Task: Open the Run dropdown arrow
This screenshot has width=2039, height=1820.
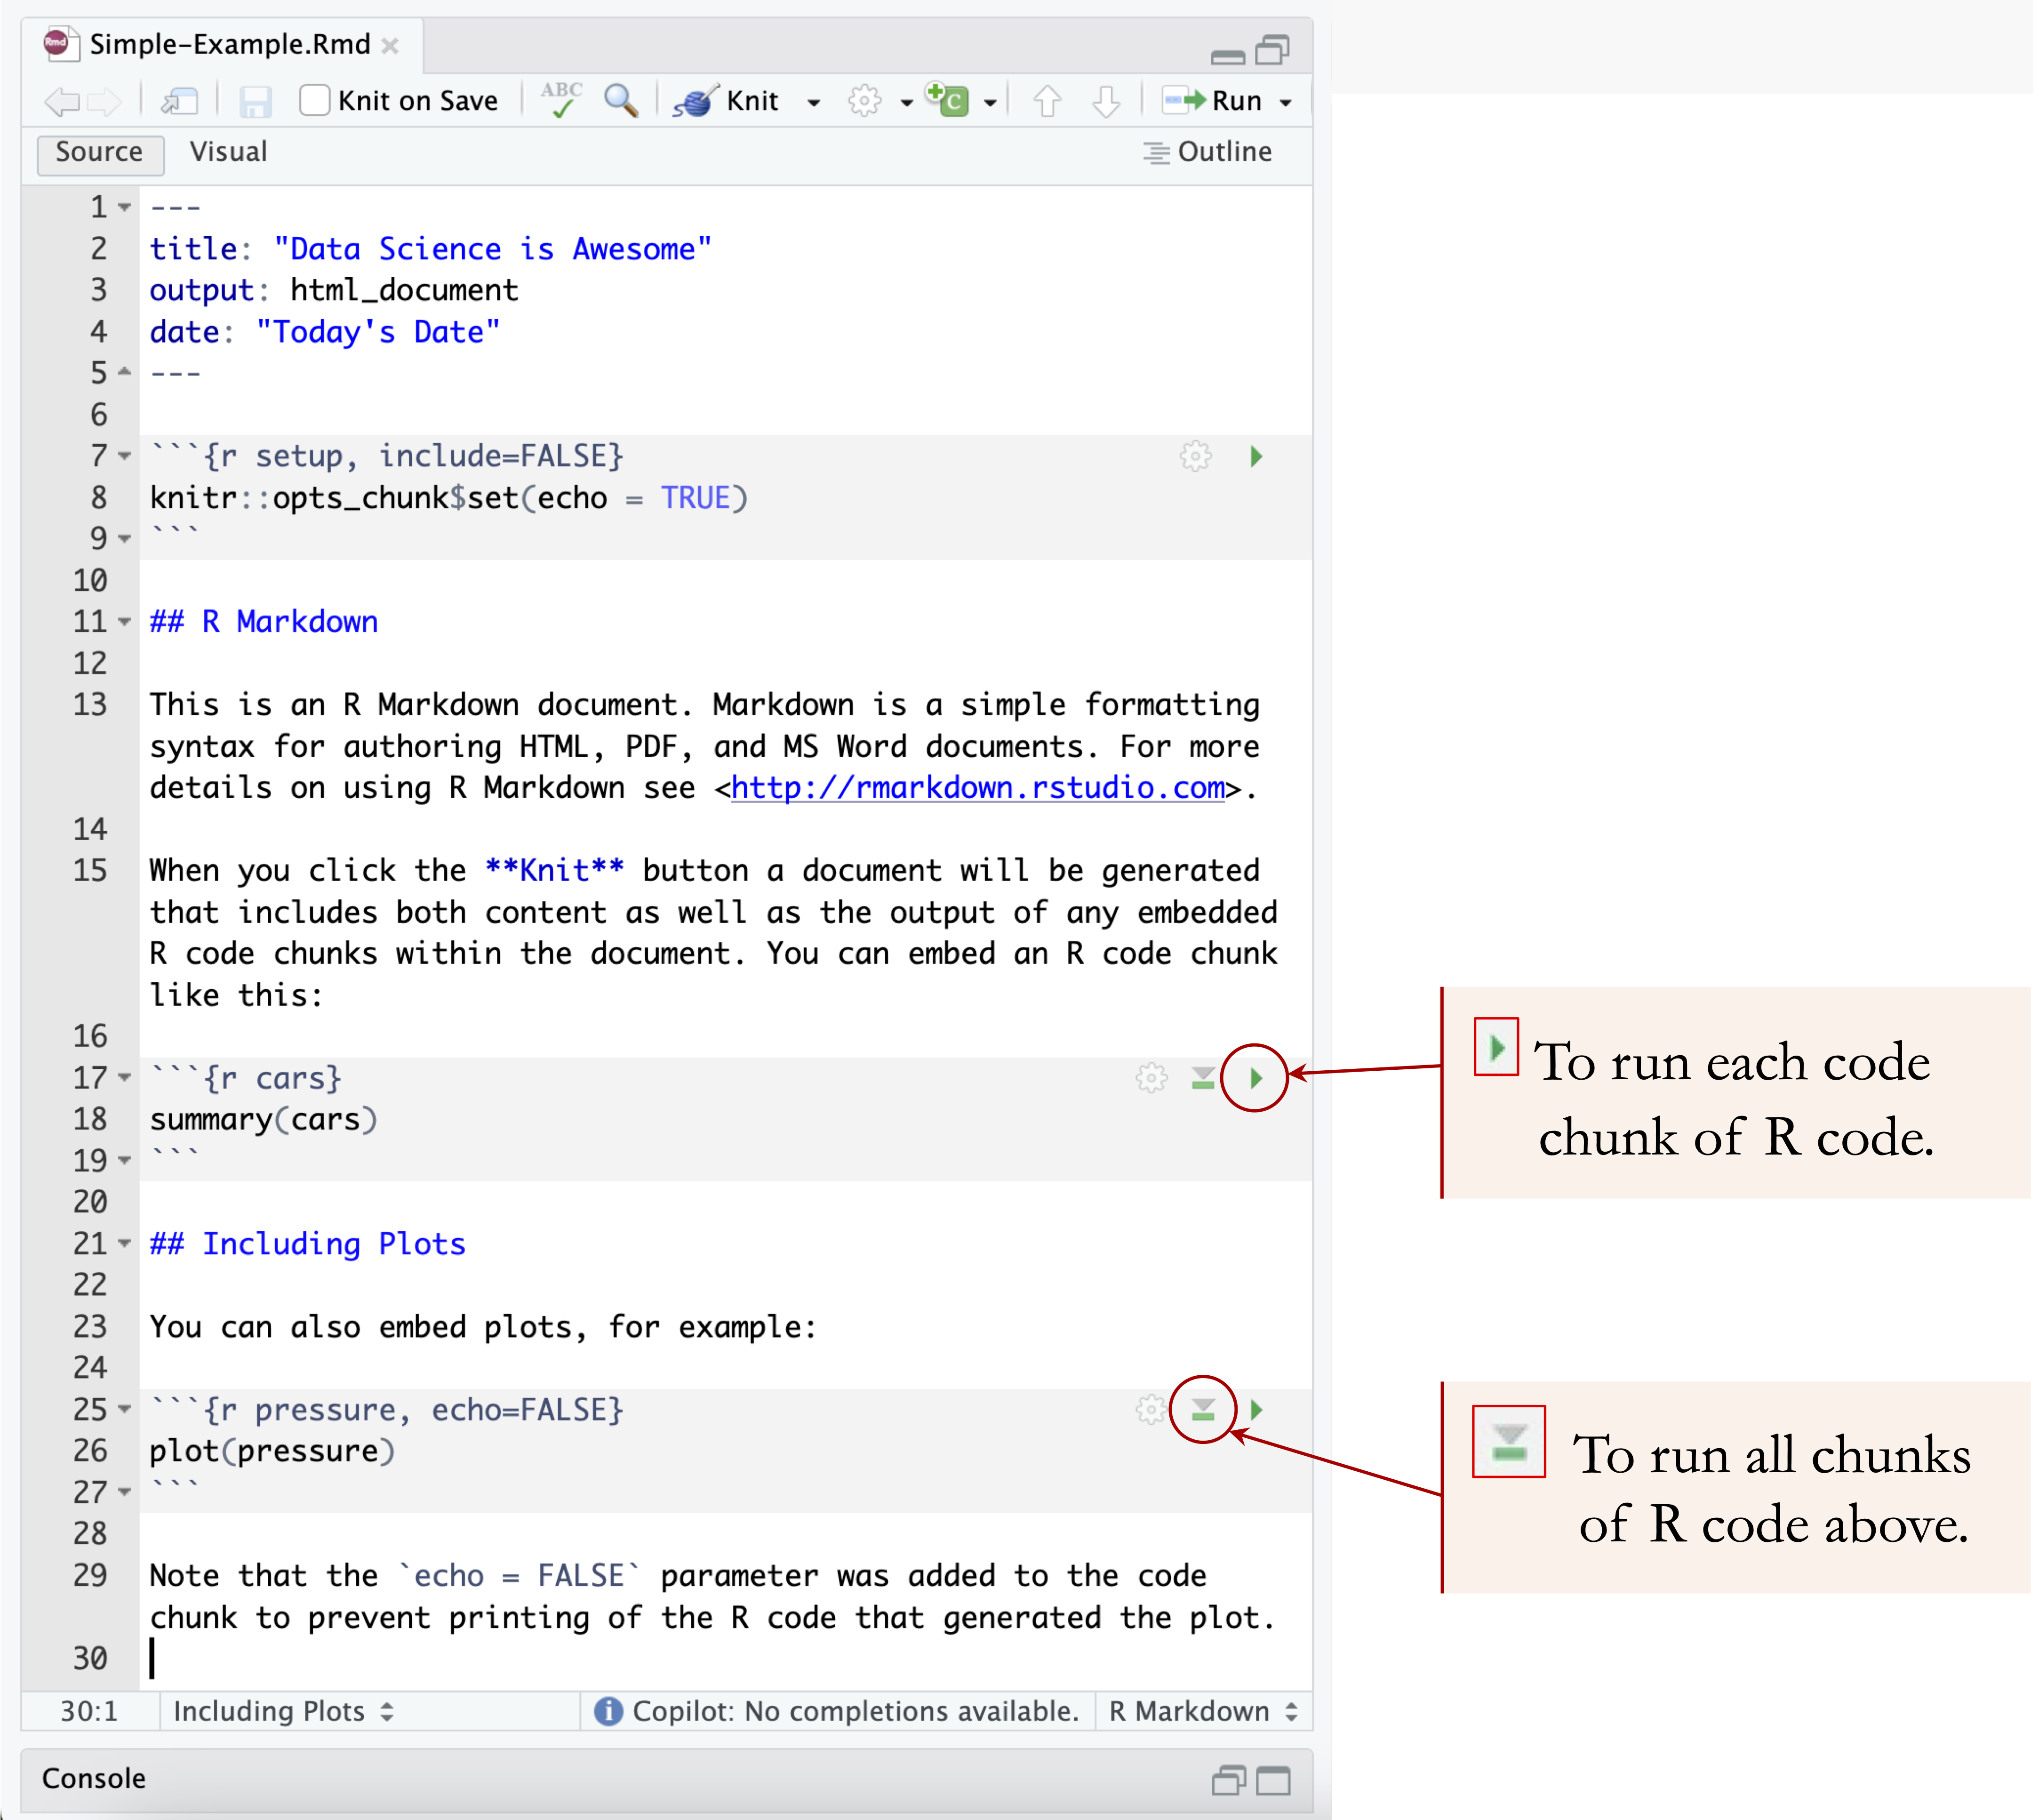Action: coord(1286,103)
